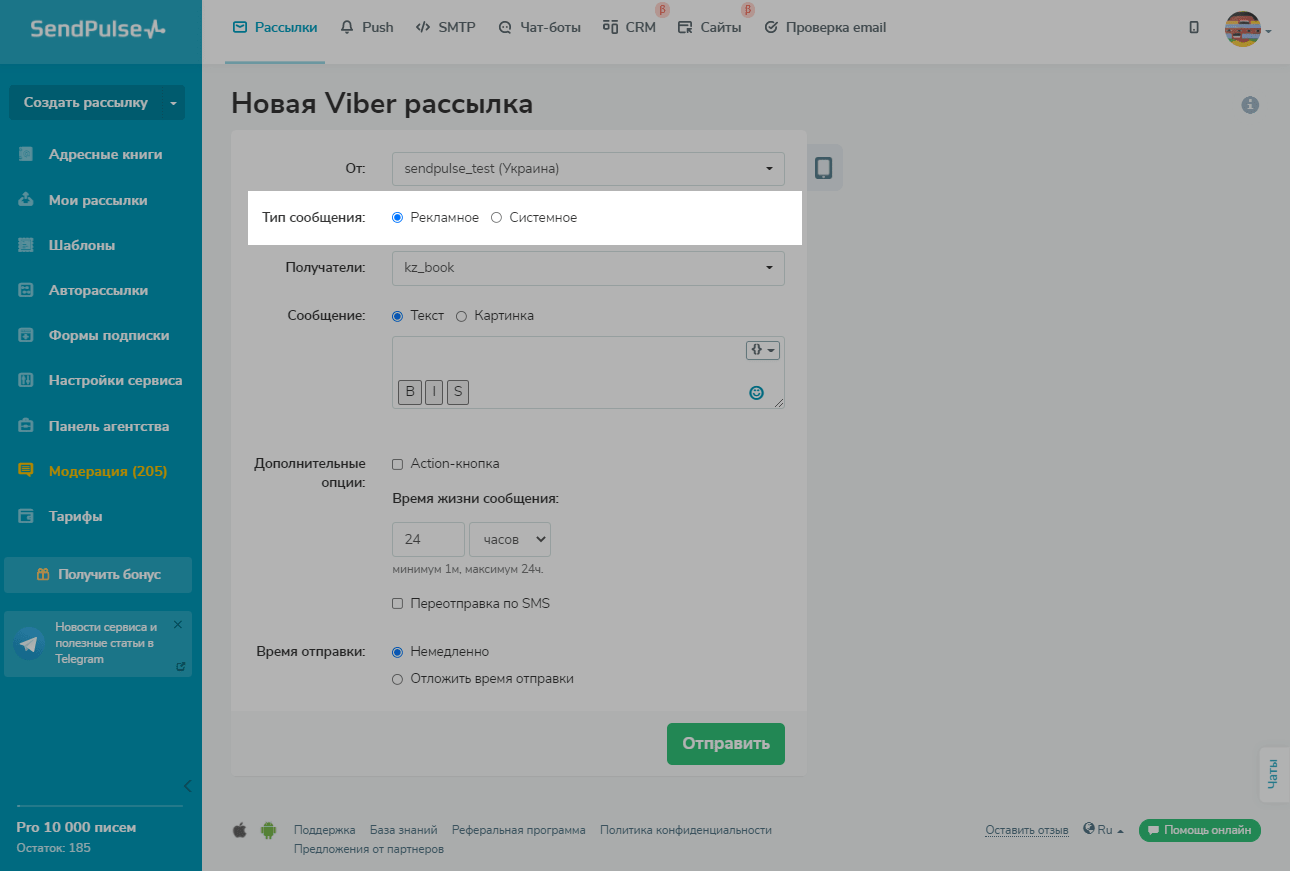Click the info icon beside page title

click(x=1250, y=104)
